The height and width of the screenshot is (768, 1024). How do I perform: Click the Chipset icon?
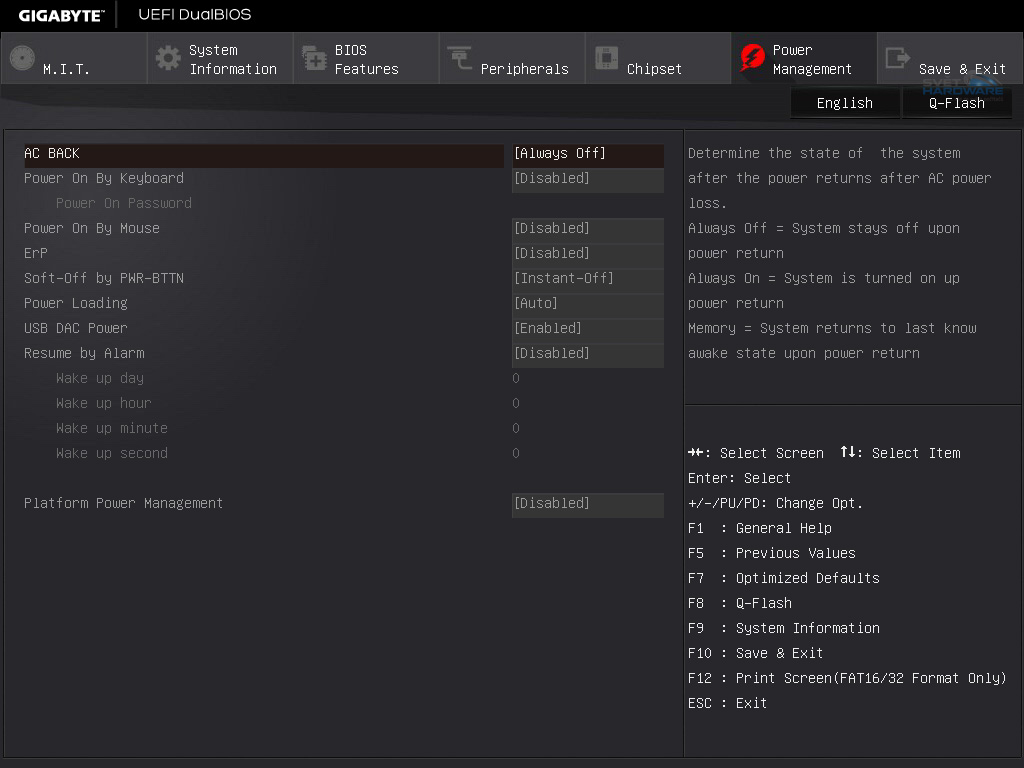(x=606, y=59)
